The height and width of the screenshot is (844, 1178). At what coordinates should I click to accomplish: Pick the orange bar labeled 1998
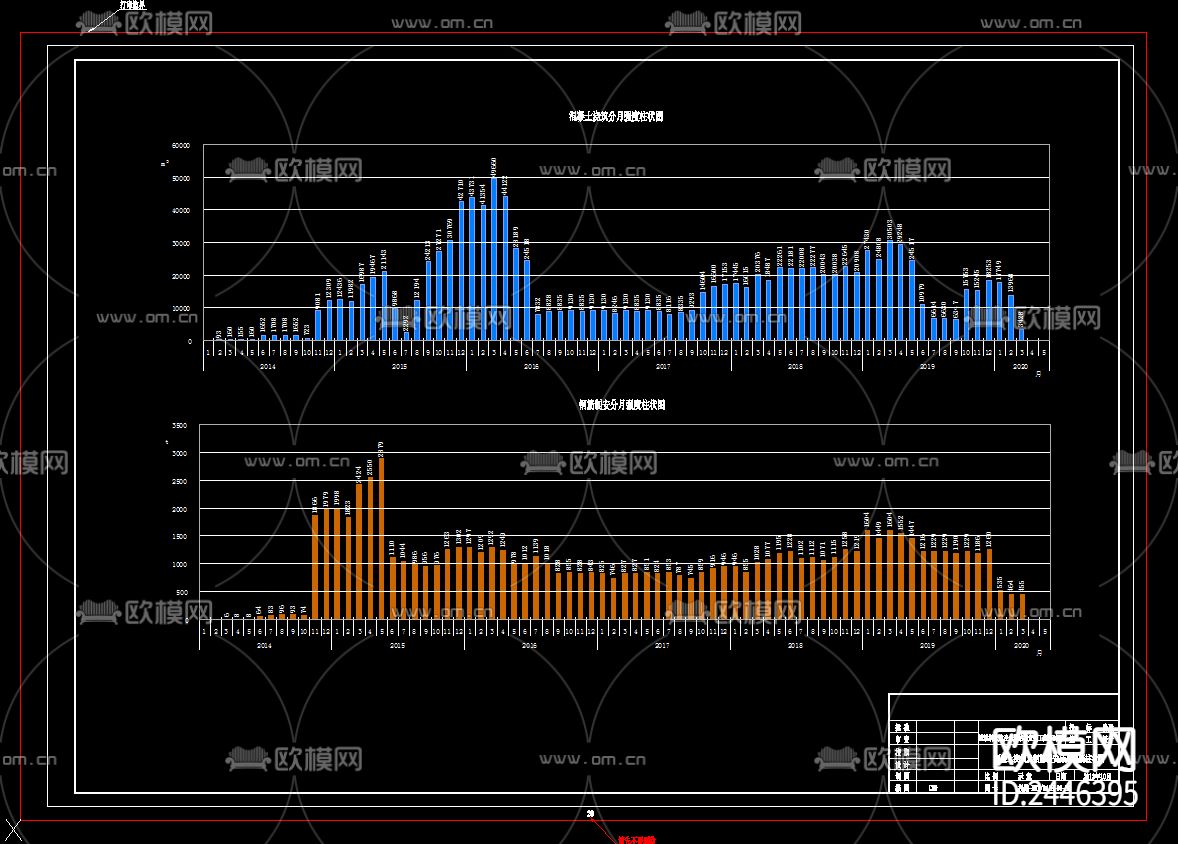click(337, 564)
